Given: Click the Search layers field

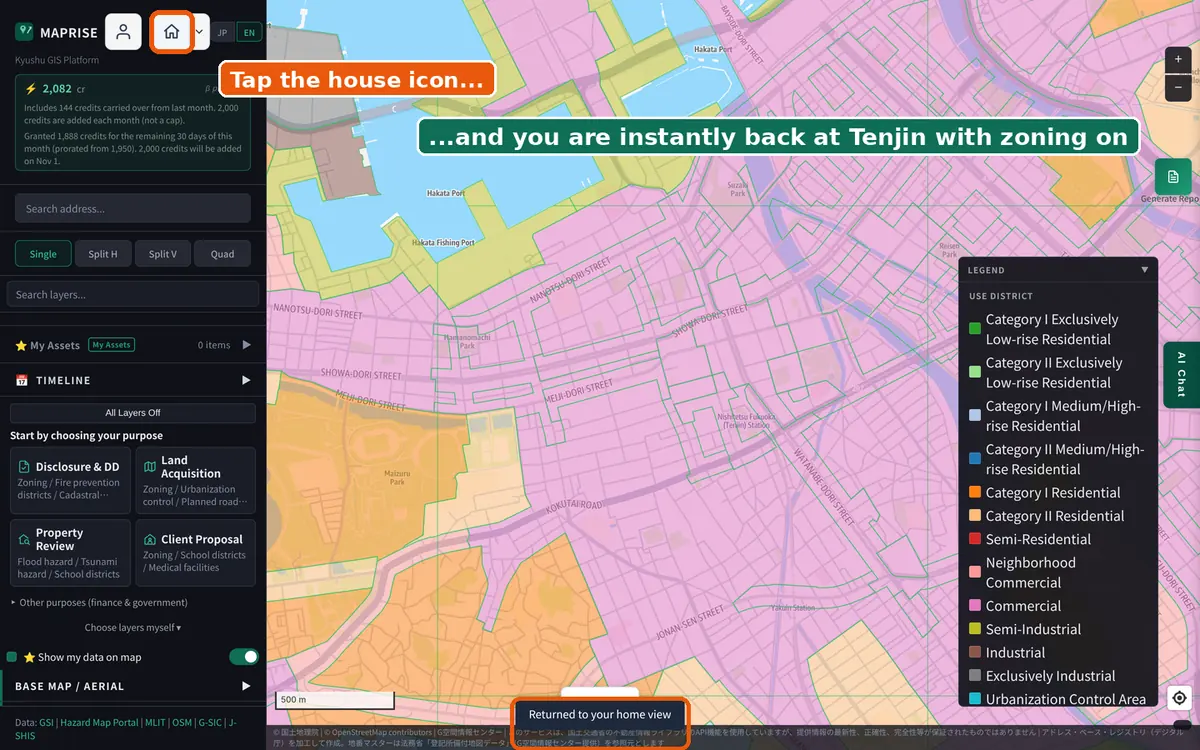Looking at the screenshot, I should pos(133,295).
